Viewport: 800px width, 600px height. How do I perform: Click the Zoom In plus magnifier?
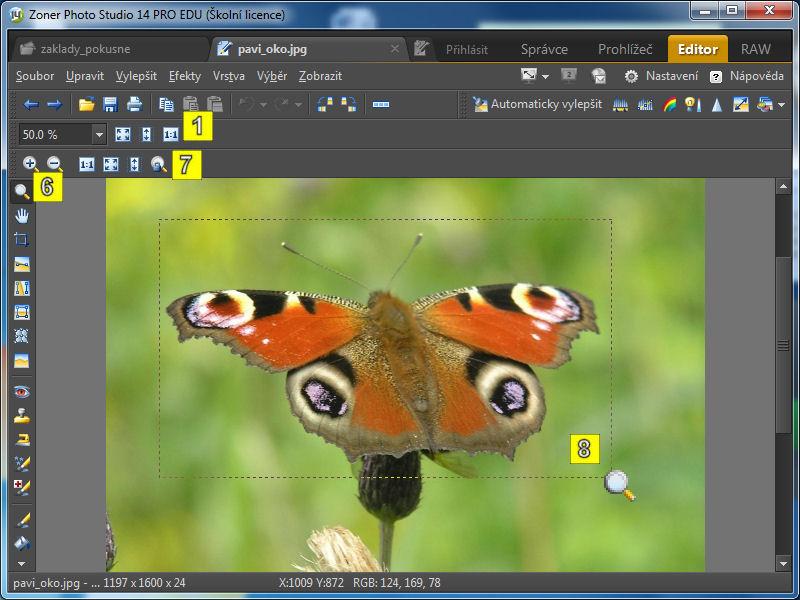pyautogui.click(x=30, y=164)
